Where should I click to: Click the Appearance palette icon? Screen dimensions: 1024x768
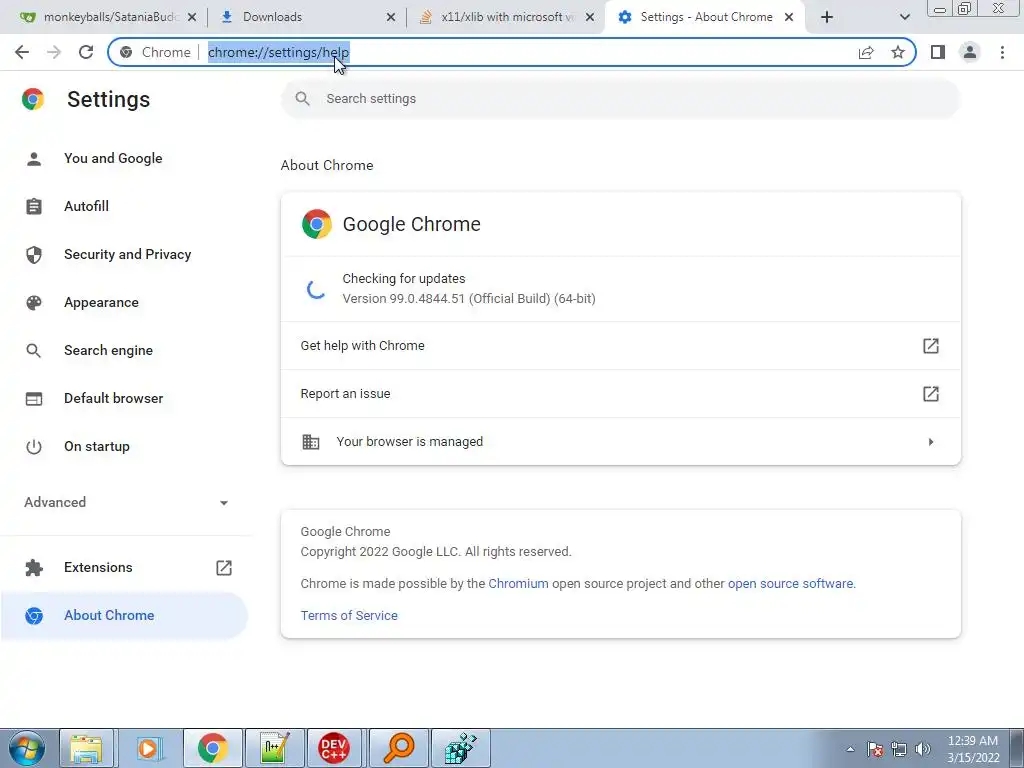[x=34, y=302]
